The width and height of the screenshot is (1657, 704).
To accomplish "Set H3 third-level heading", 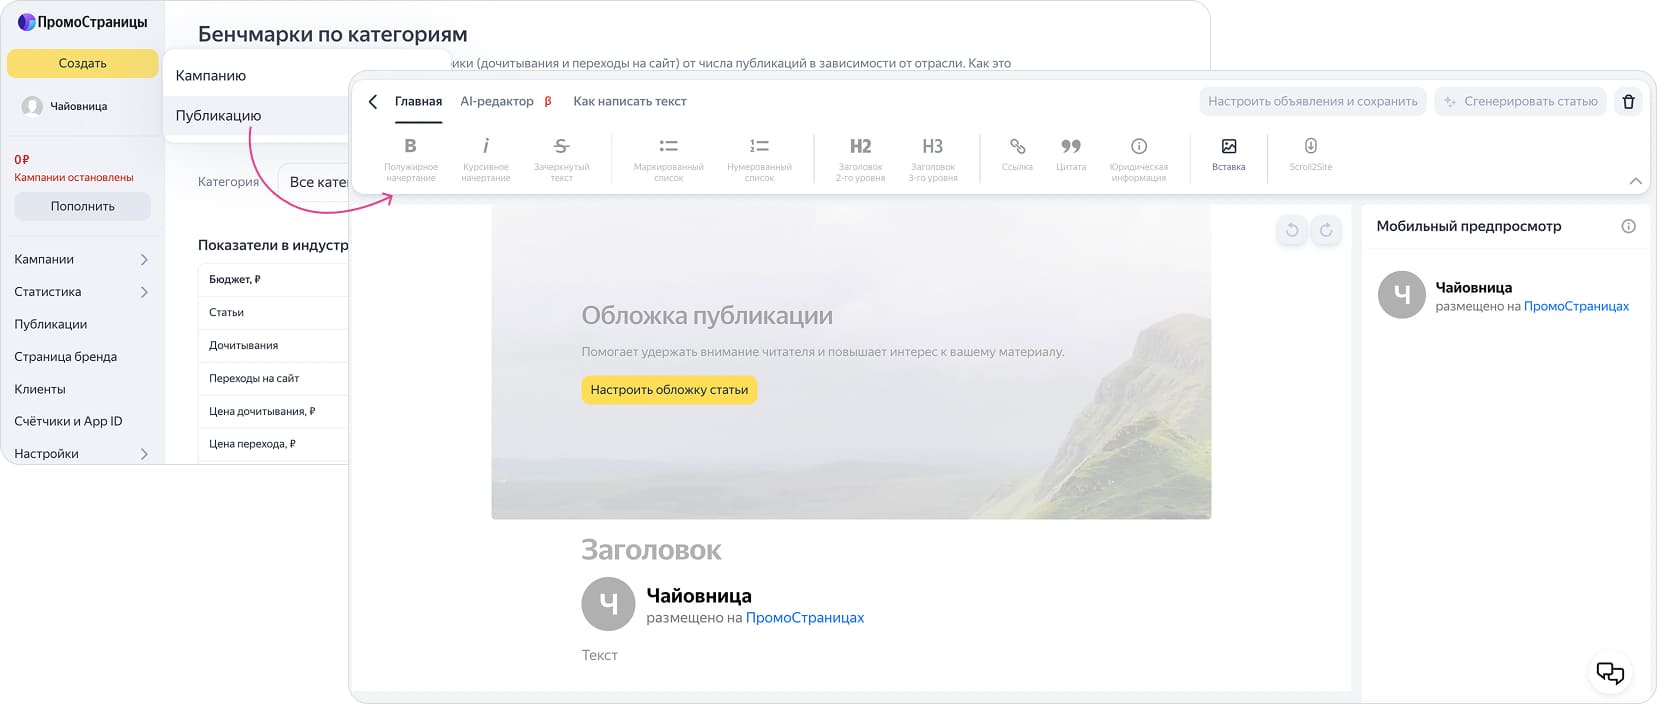I will point(932,159).
